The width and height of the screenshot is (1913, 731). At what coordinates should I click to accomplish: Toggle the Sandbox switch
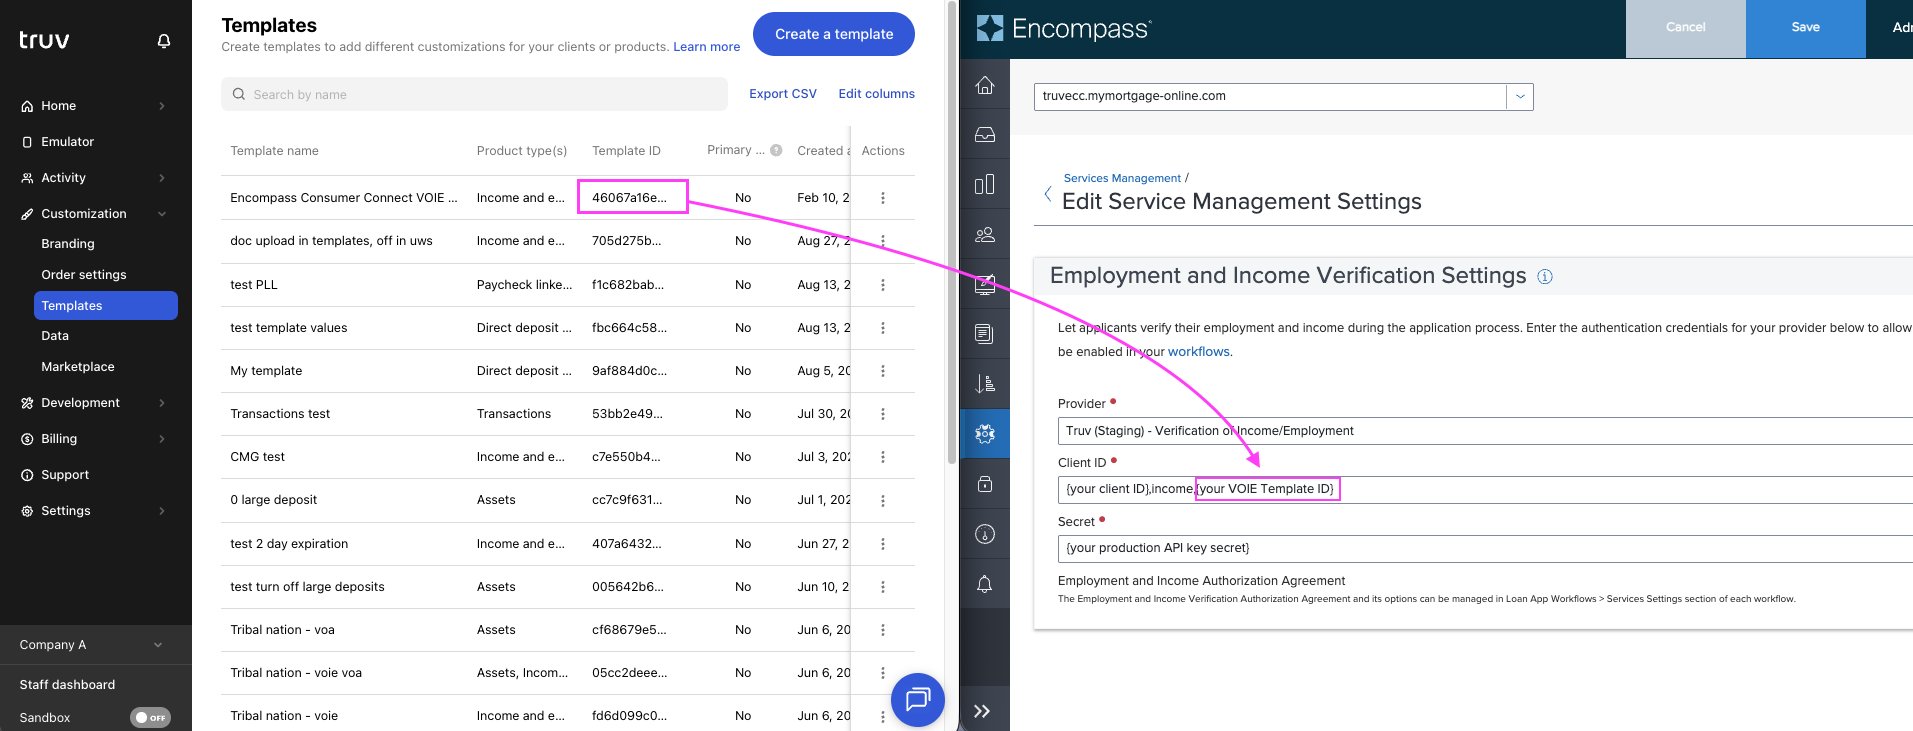pyautogui.click(x=150, y=717)
